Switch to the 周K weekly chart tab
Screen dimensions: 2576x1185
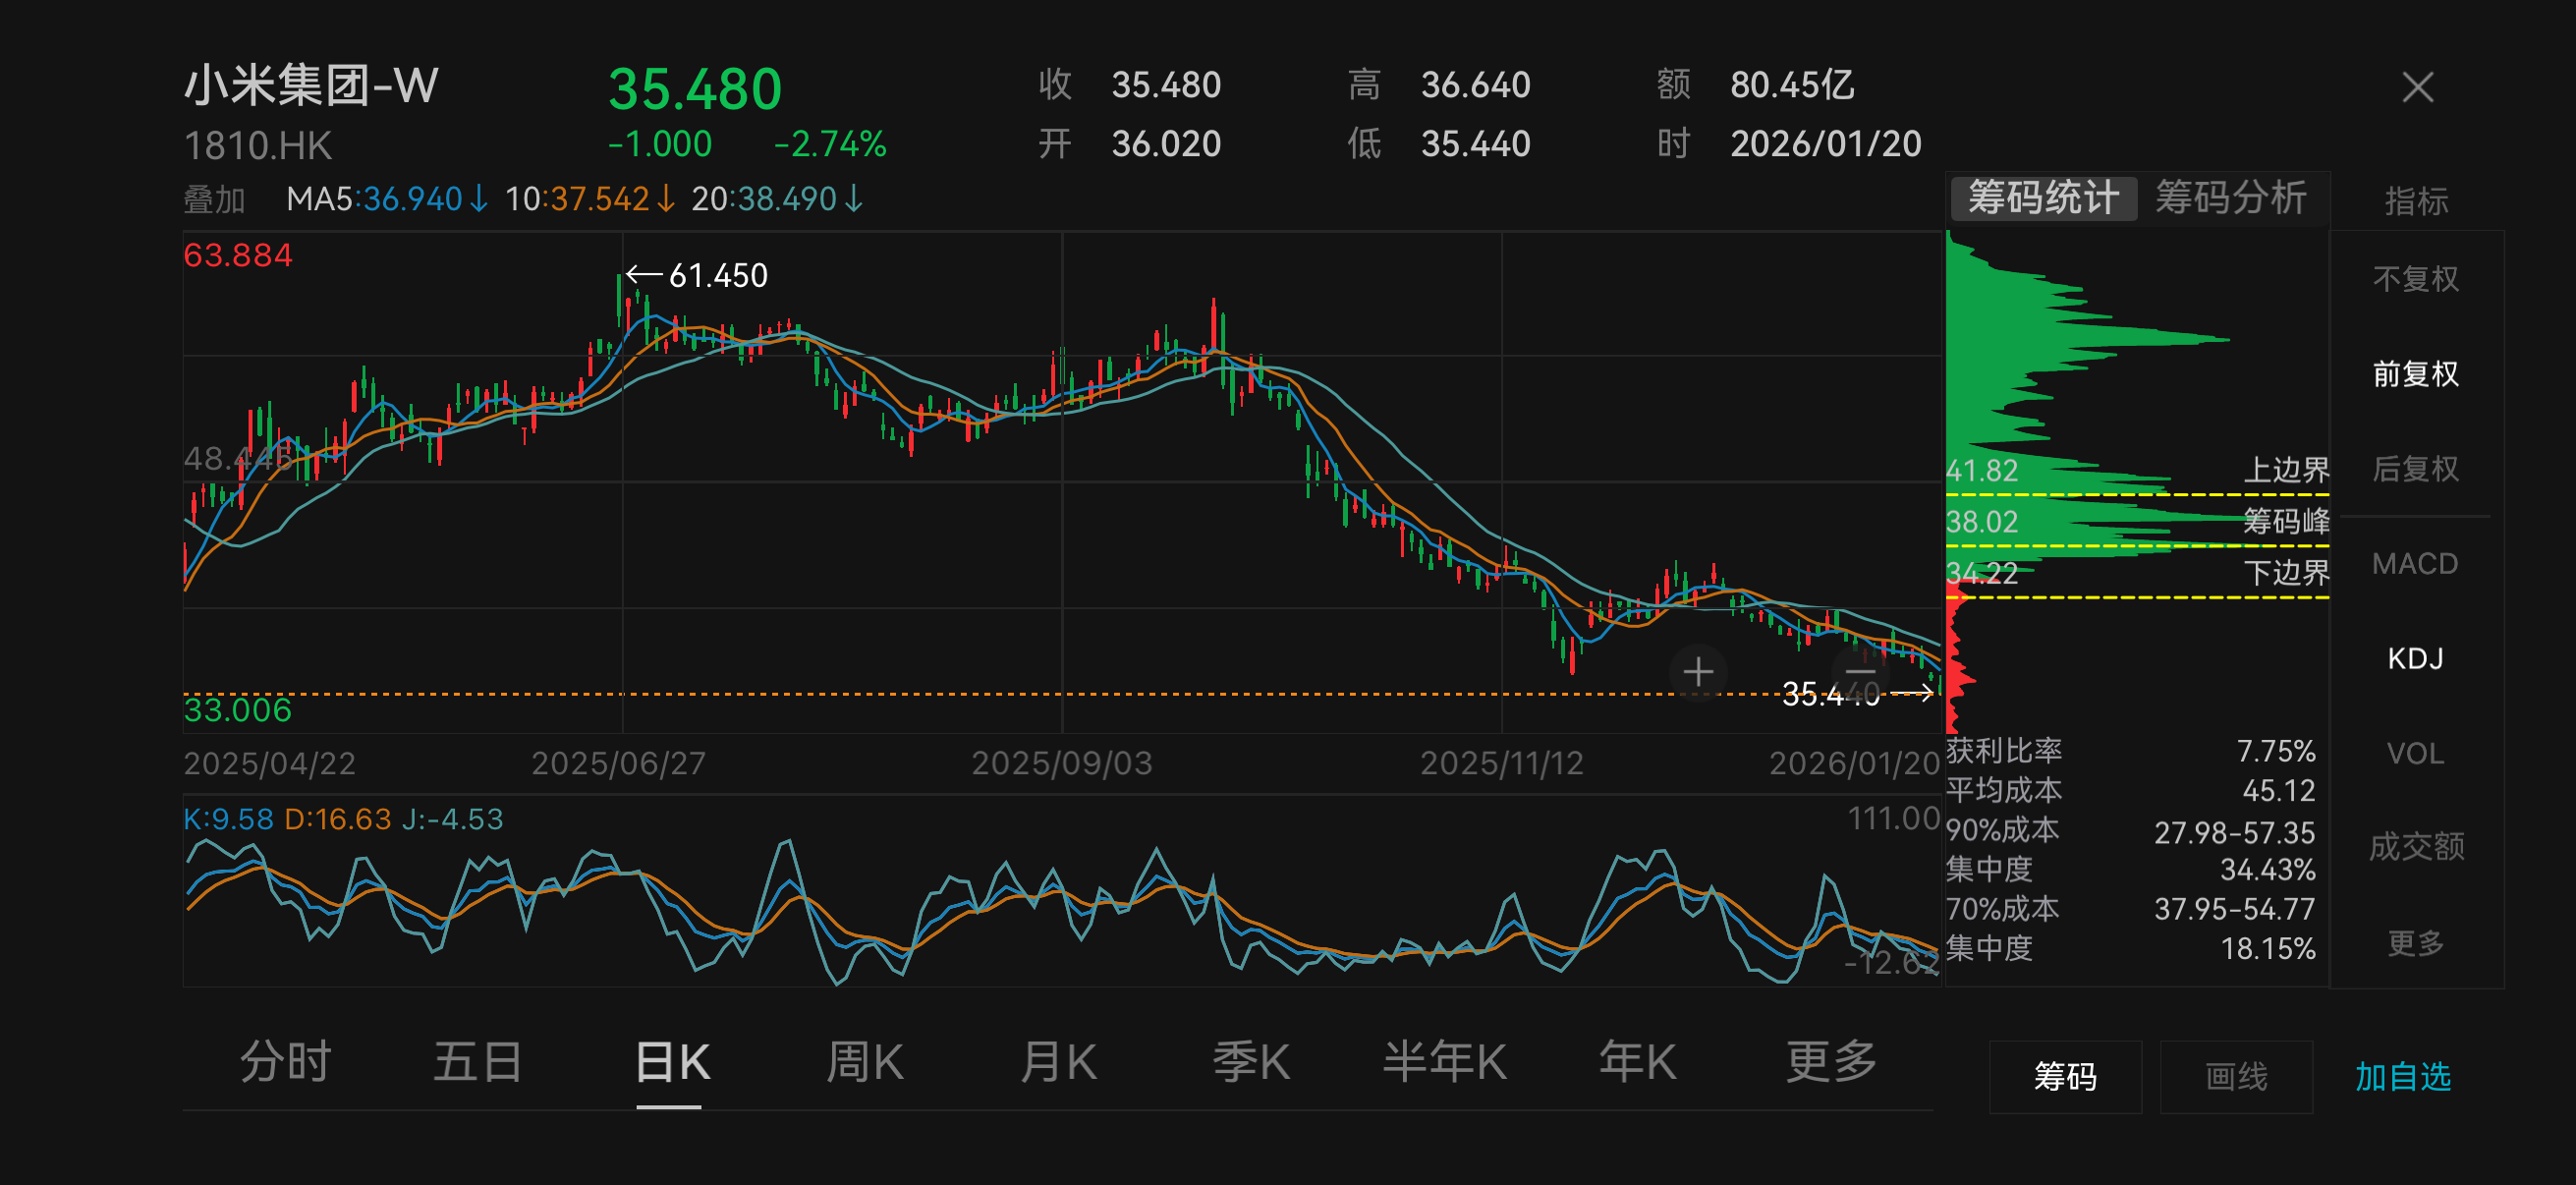click(863, 1062)
